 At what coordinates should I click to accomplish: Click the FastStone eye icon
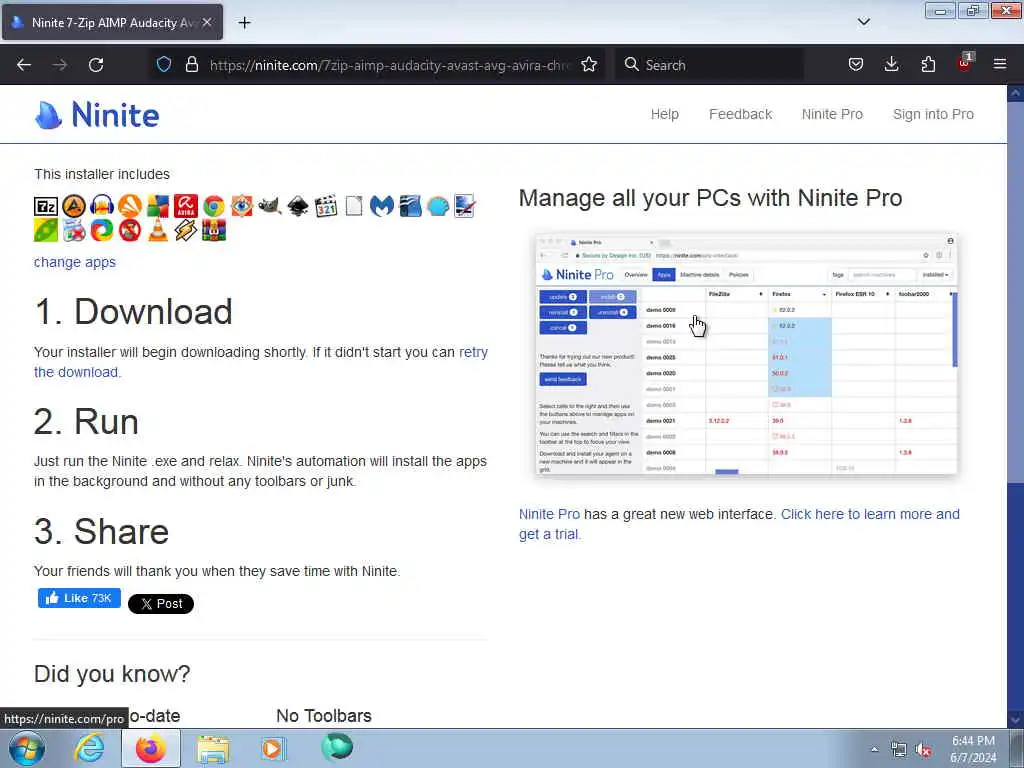[x=242, y=206]
